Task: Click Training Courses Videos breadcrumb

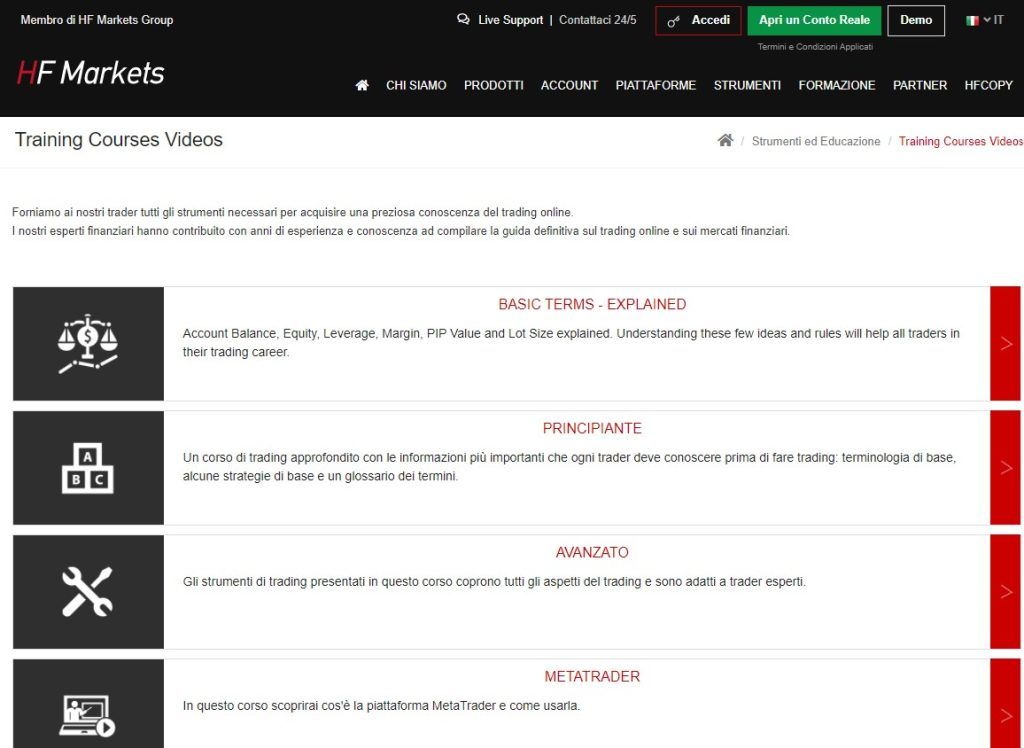Action: tap(961, 141)
